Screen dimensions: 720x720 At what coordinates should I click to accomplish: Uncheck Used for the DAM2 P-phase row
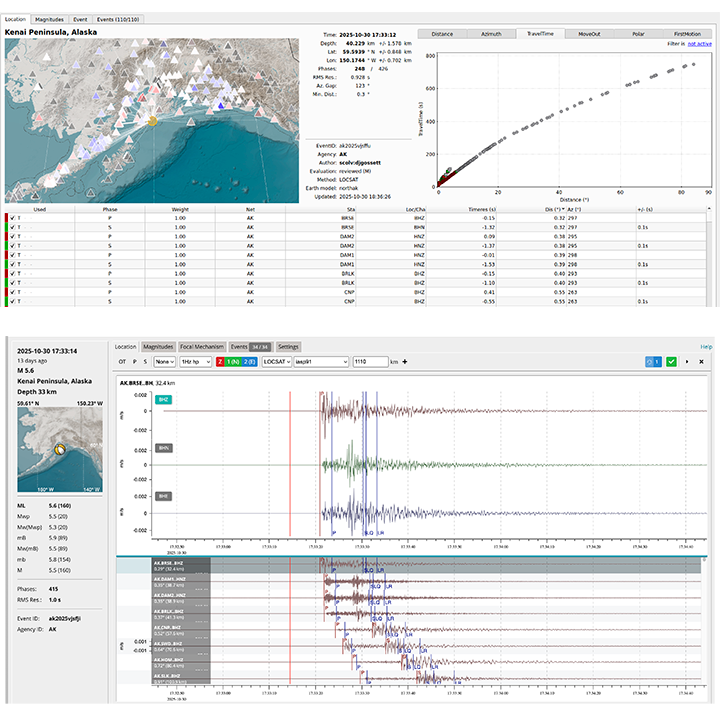point(14,236)
